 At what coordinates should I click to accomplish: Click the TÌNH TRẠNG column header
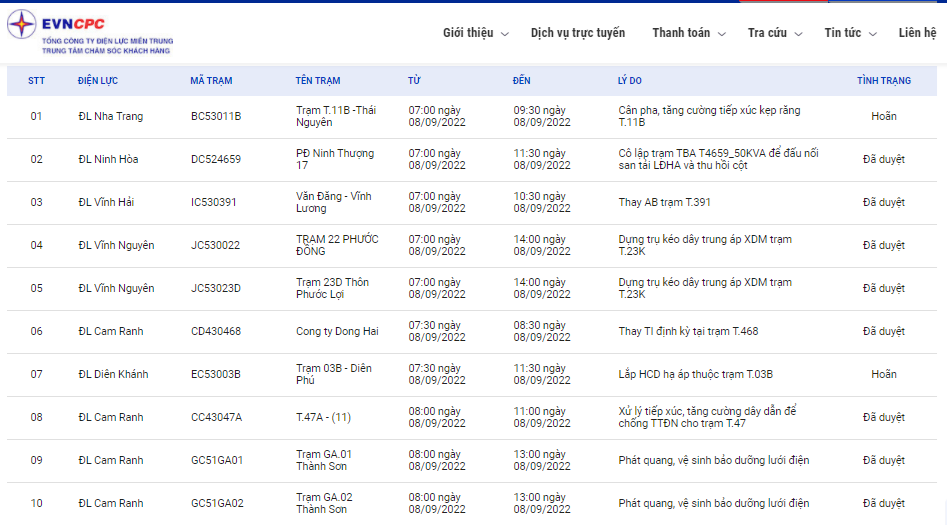pyautogui.click(x=883, y=81)
